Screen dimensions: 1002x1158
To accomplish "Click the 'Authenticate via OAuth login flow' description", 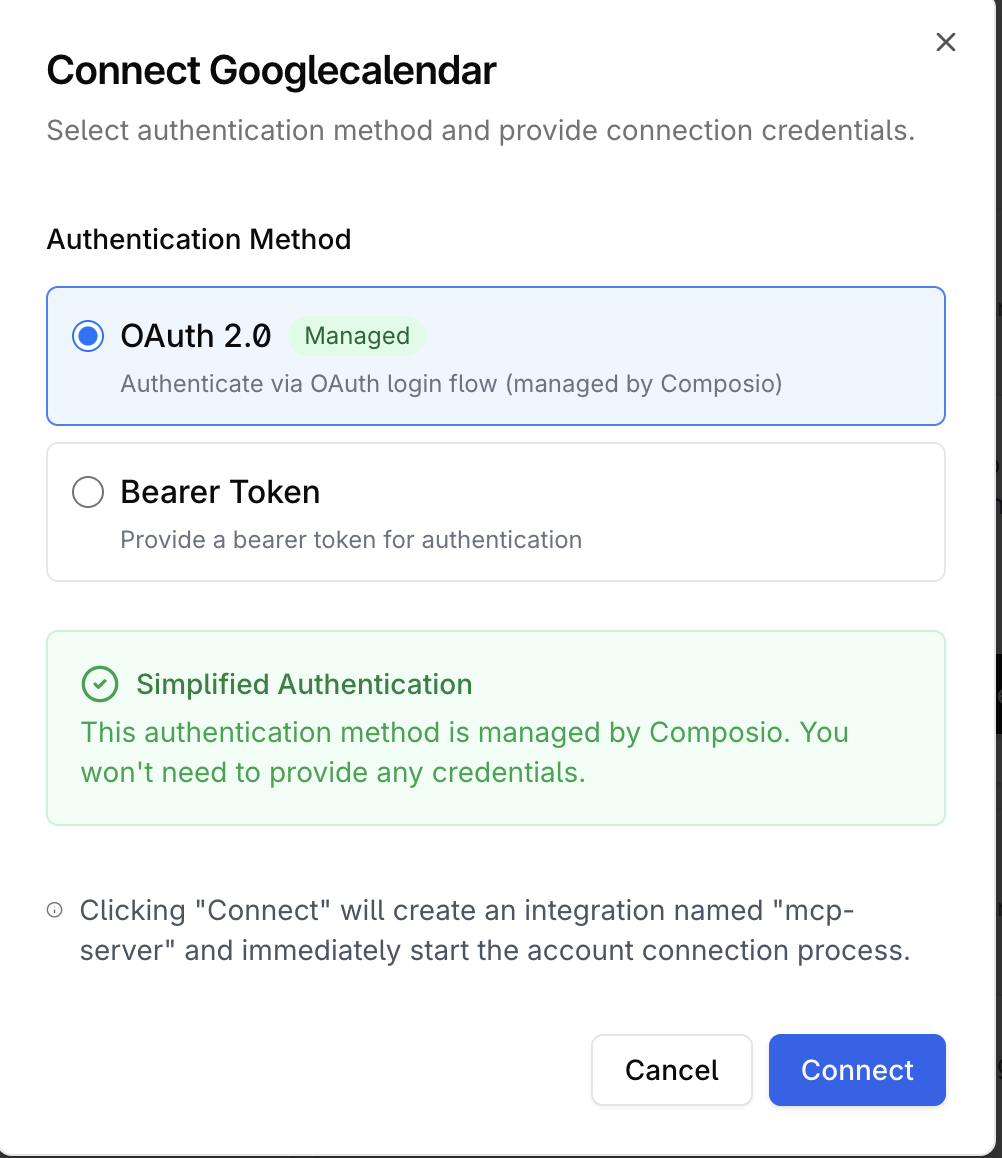I will coord(451,384).
